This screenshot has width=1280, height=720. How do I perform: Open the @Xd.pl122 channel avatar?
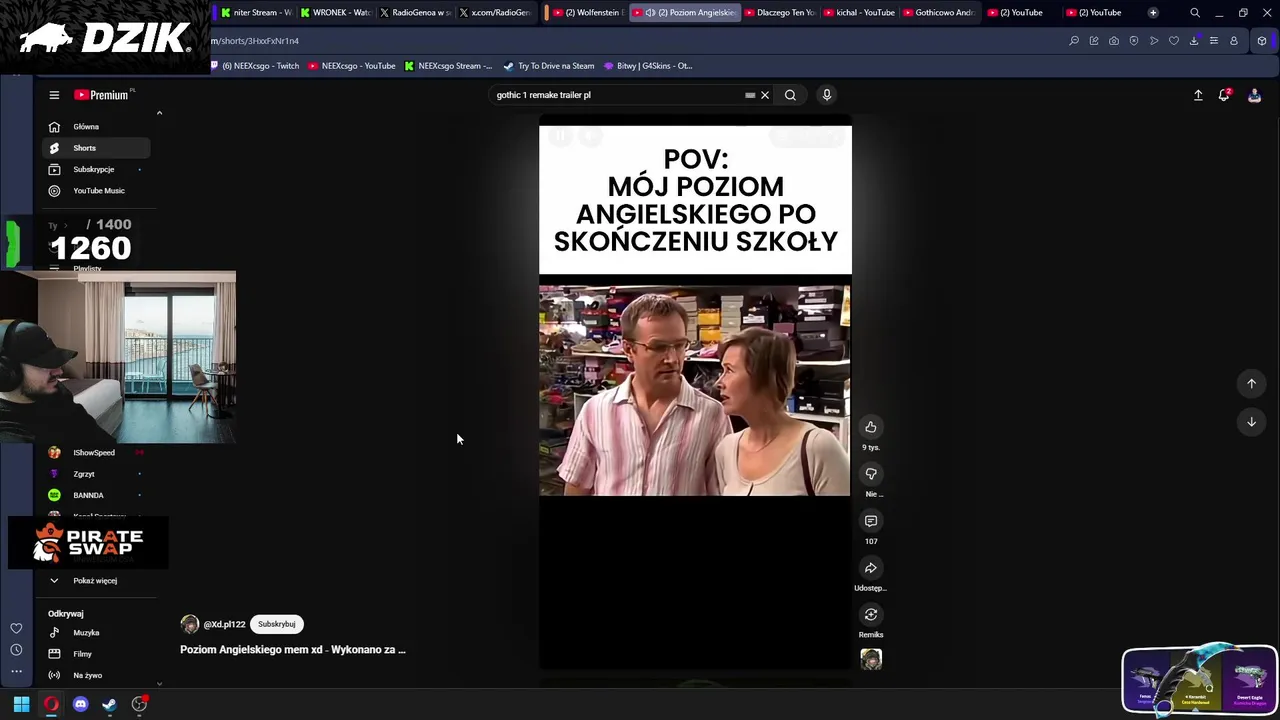(x=189, y=624)
